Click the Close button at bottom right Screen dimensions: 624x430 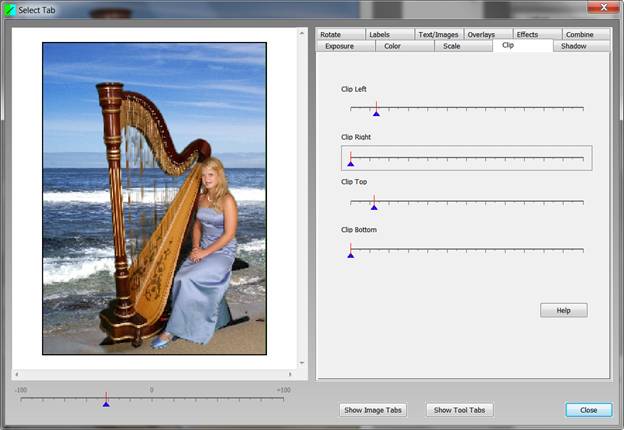point(588,410)
